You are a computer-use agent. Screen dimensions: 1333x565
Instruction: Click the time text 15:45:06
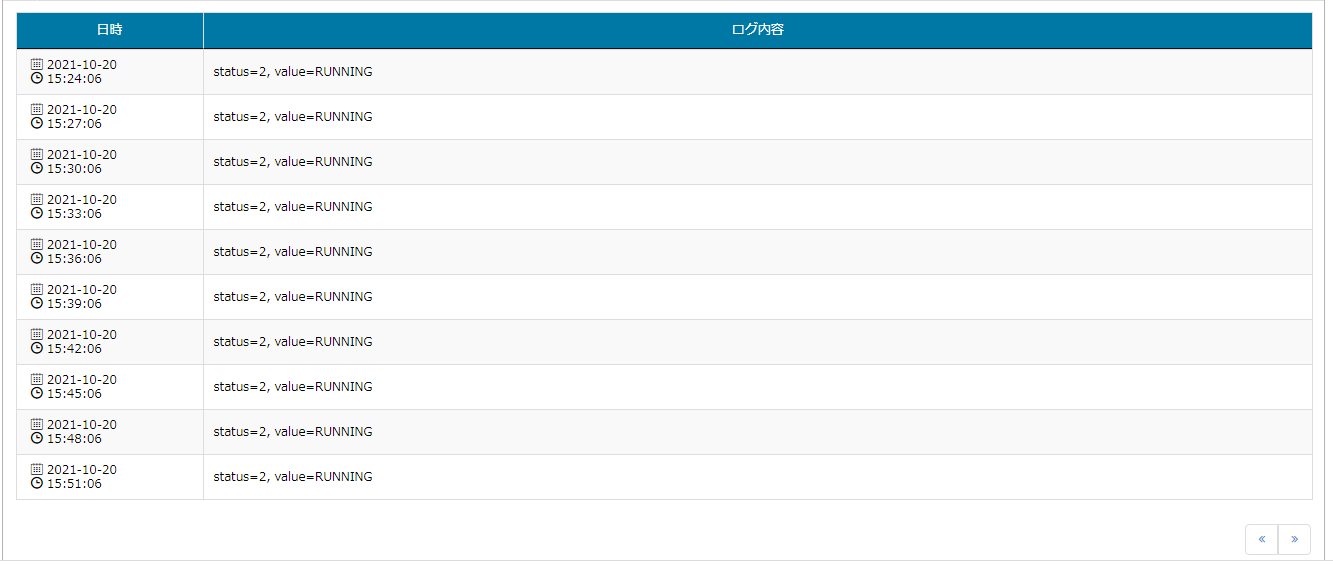(x=74, y=394)
